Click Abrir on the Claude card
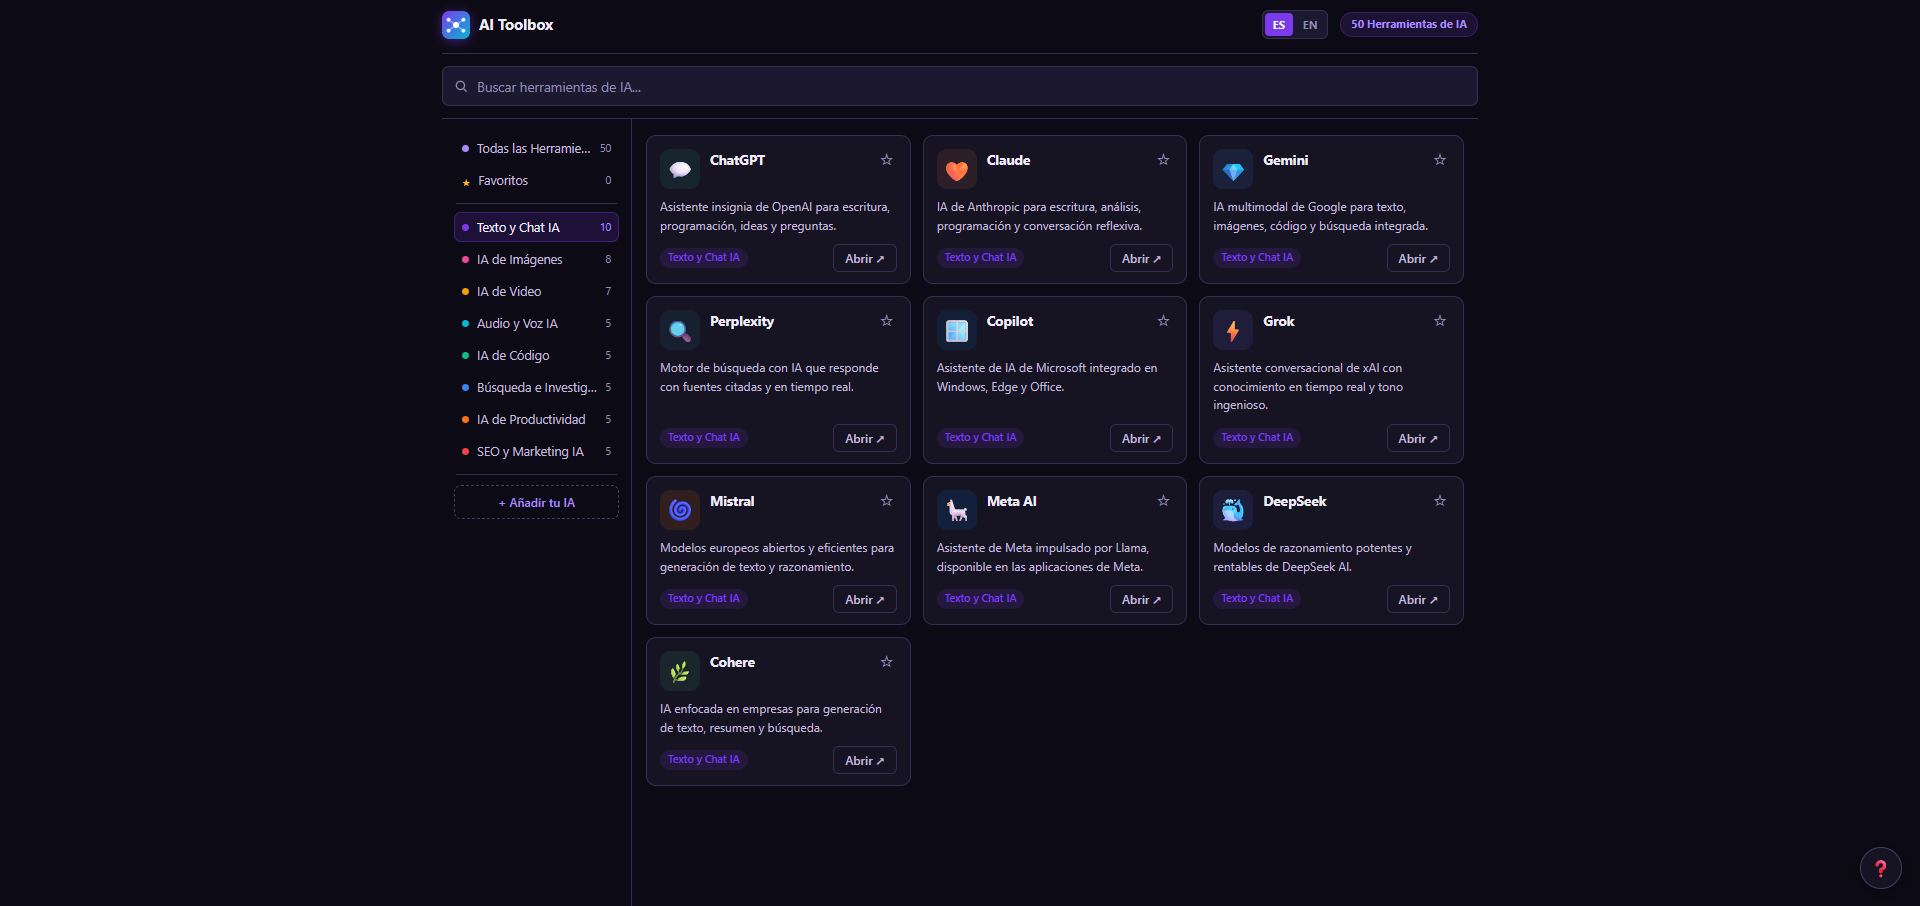The height and width of the screenshot is (906, 1920). pos(1141,258)
